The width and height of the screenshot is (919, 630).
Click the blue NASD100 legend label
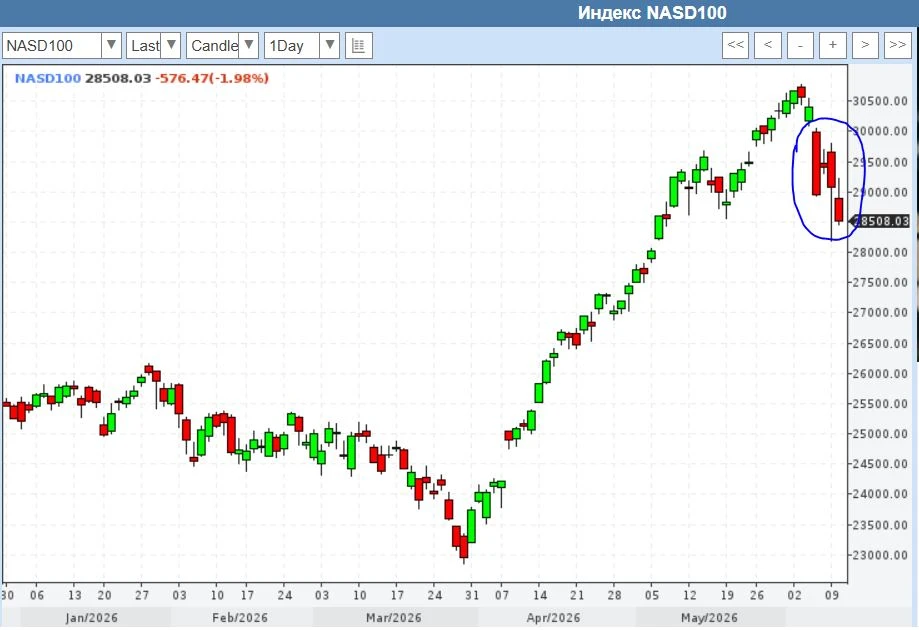[x=47, y=78]
